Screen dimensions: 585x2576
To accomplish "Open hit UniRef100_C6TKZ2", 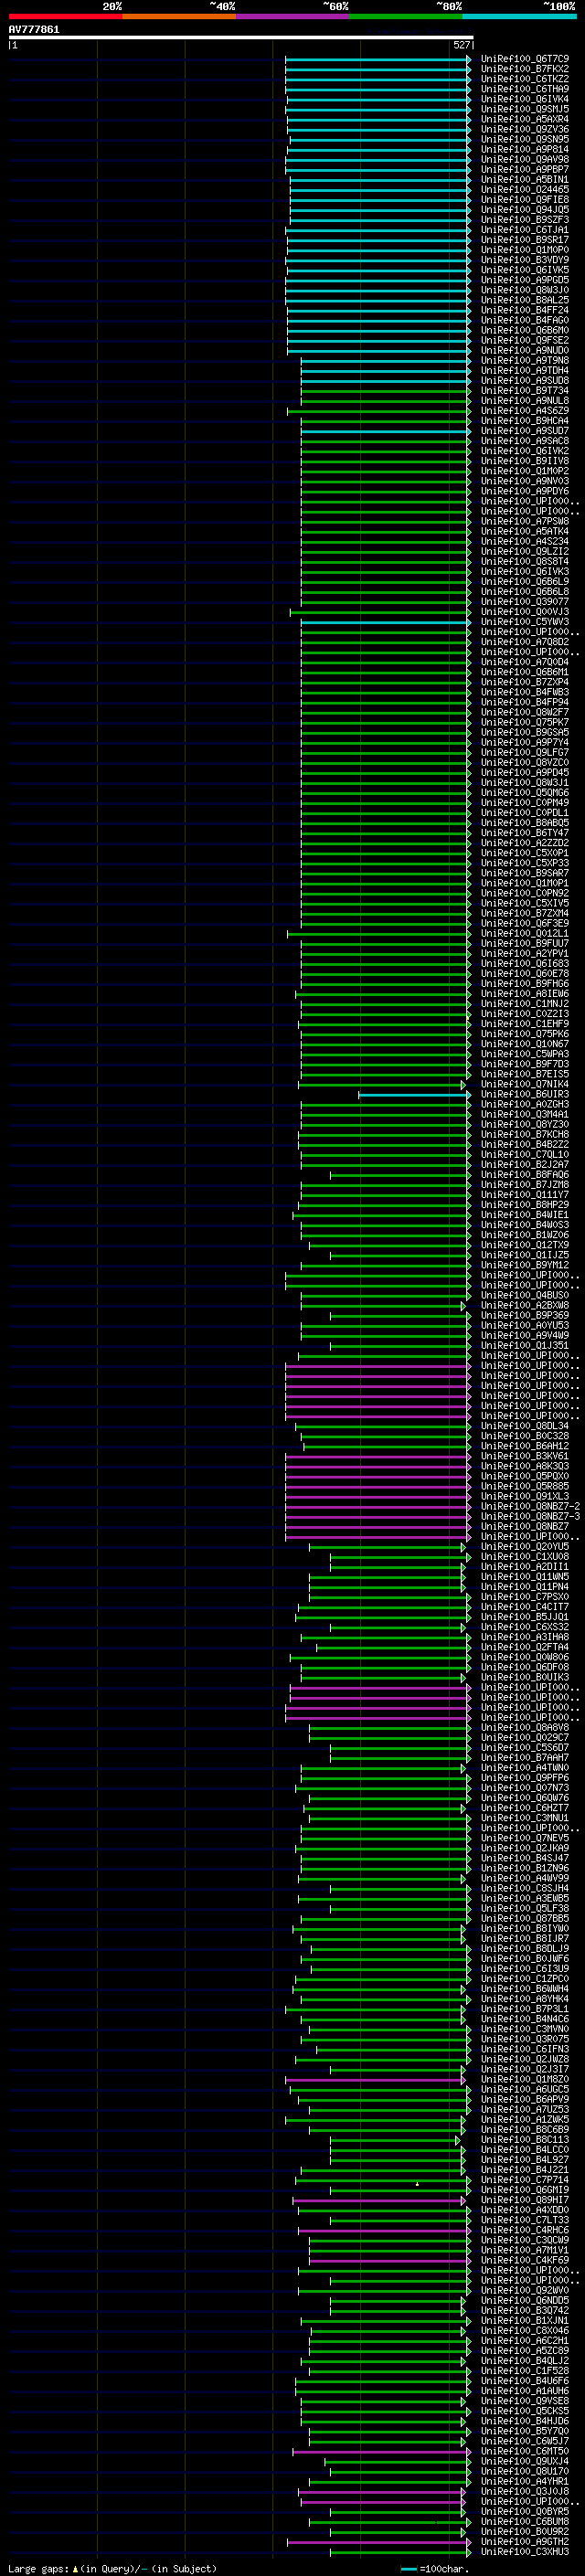I will click(x=525, y=79).
